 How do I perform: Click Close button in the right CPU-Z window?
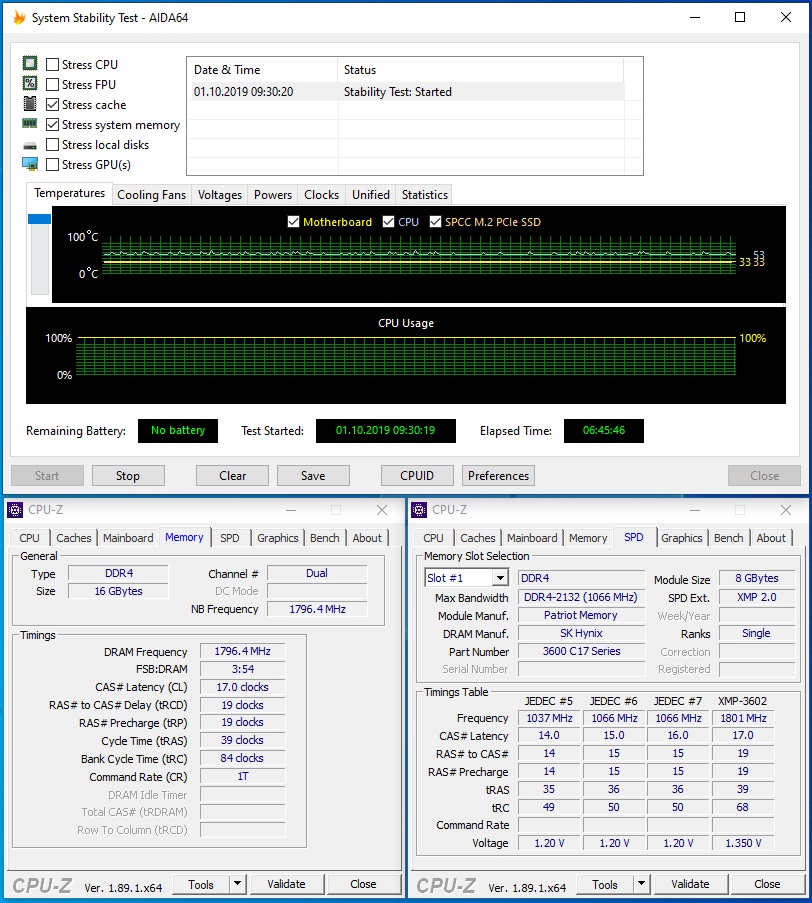pyautogui.click(x=767, y=884)
